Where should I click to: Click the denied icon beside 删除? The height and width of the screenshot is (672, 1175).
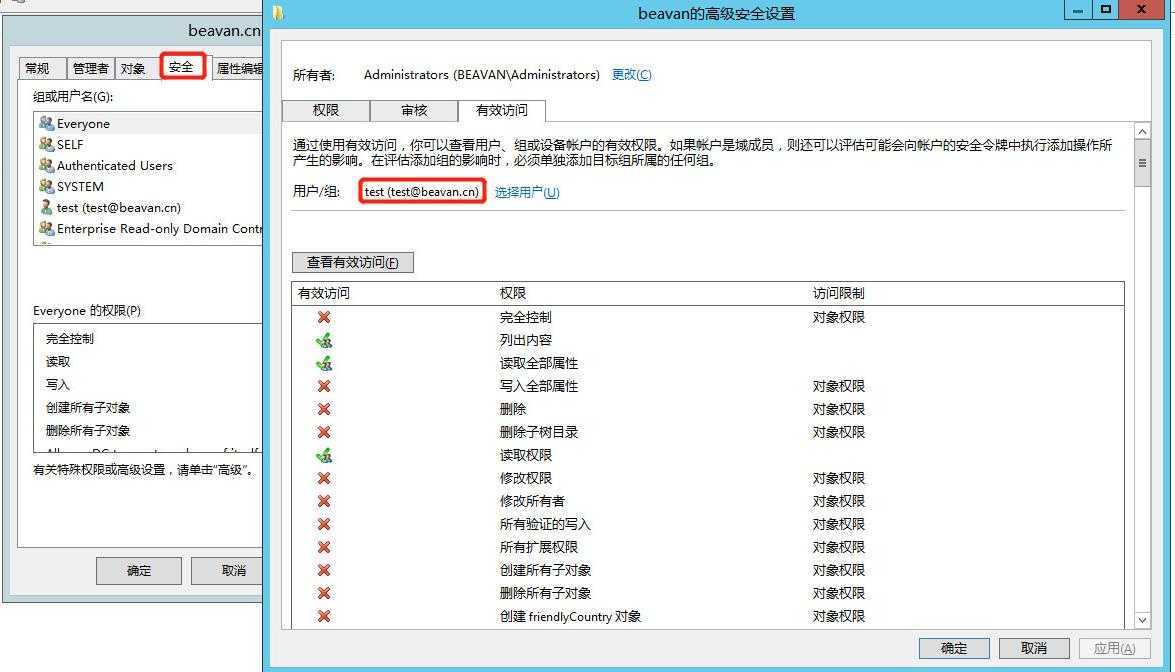(x=324, y=409)
